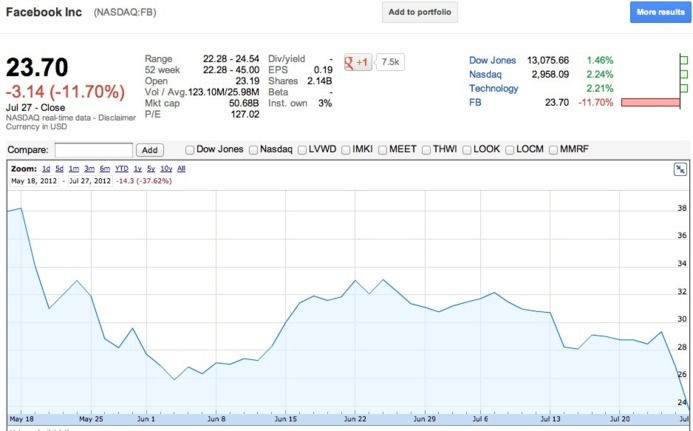Open the Disclaimer link
Screen dimensions: 693x431
tap(117, 118)
